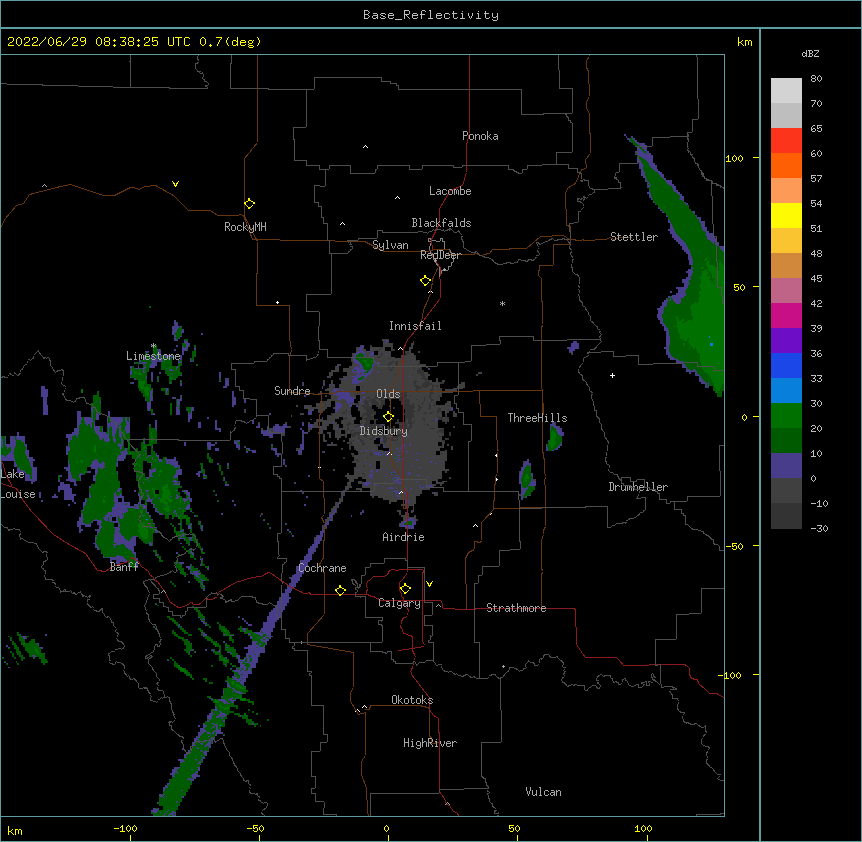Click the Stettler city label
Image resolution: width=862 pixels, height=842 pixels.
(x=634, y=237)
